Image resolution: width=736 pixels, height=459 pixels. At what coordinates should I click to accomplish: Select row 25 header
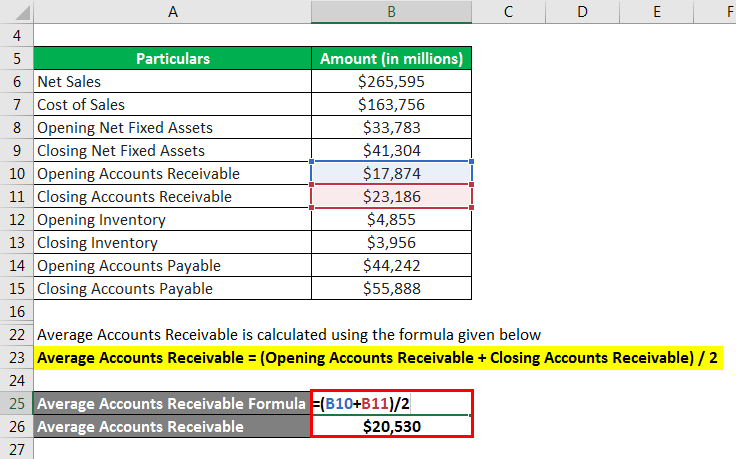tap(17, 403)
